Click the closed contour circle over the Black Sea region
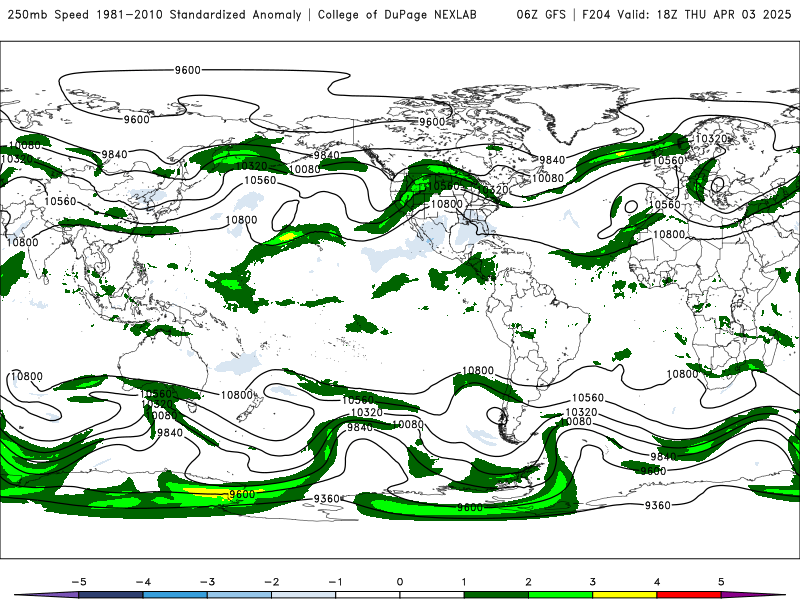800x600 pixels. pos(718,183)
